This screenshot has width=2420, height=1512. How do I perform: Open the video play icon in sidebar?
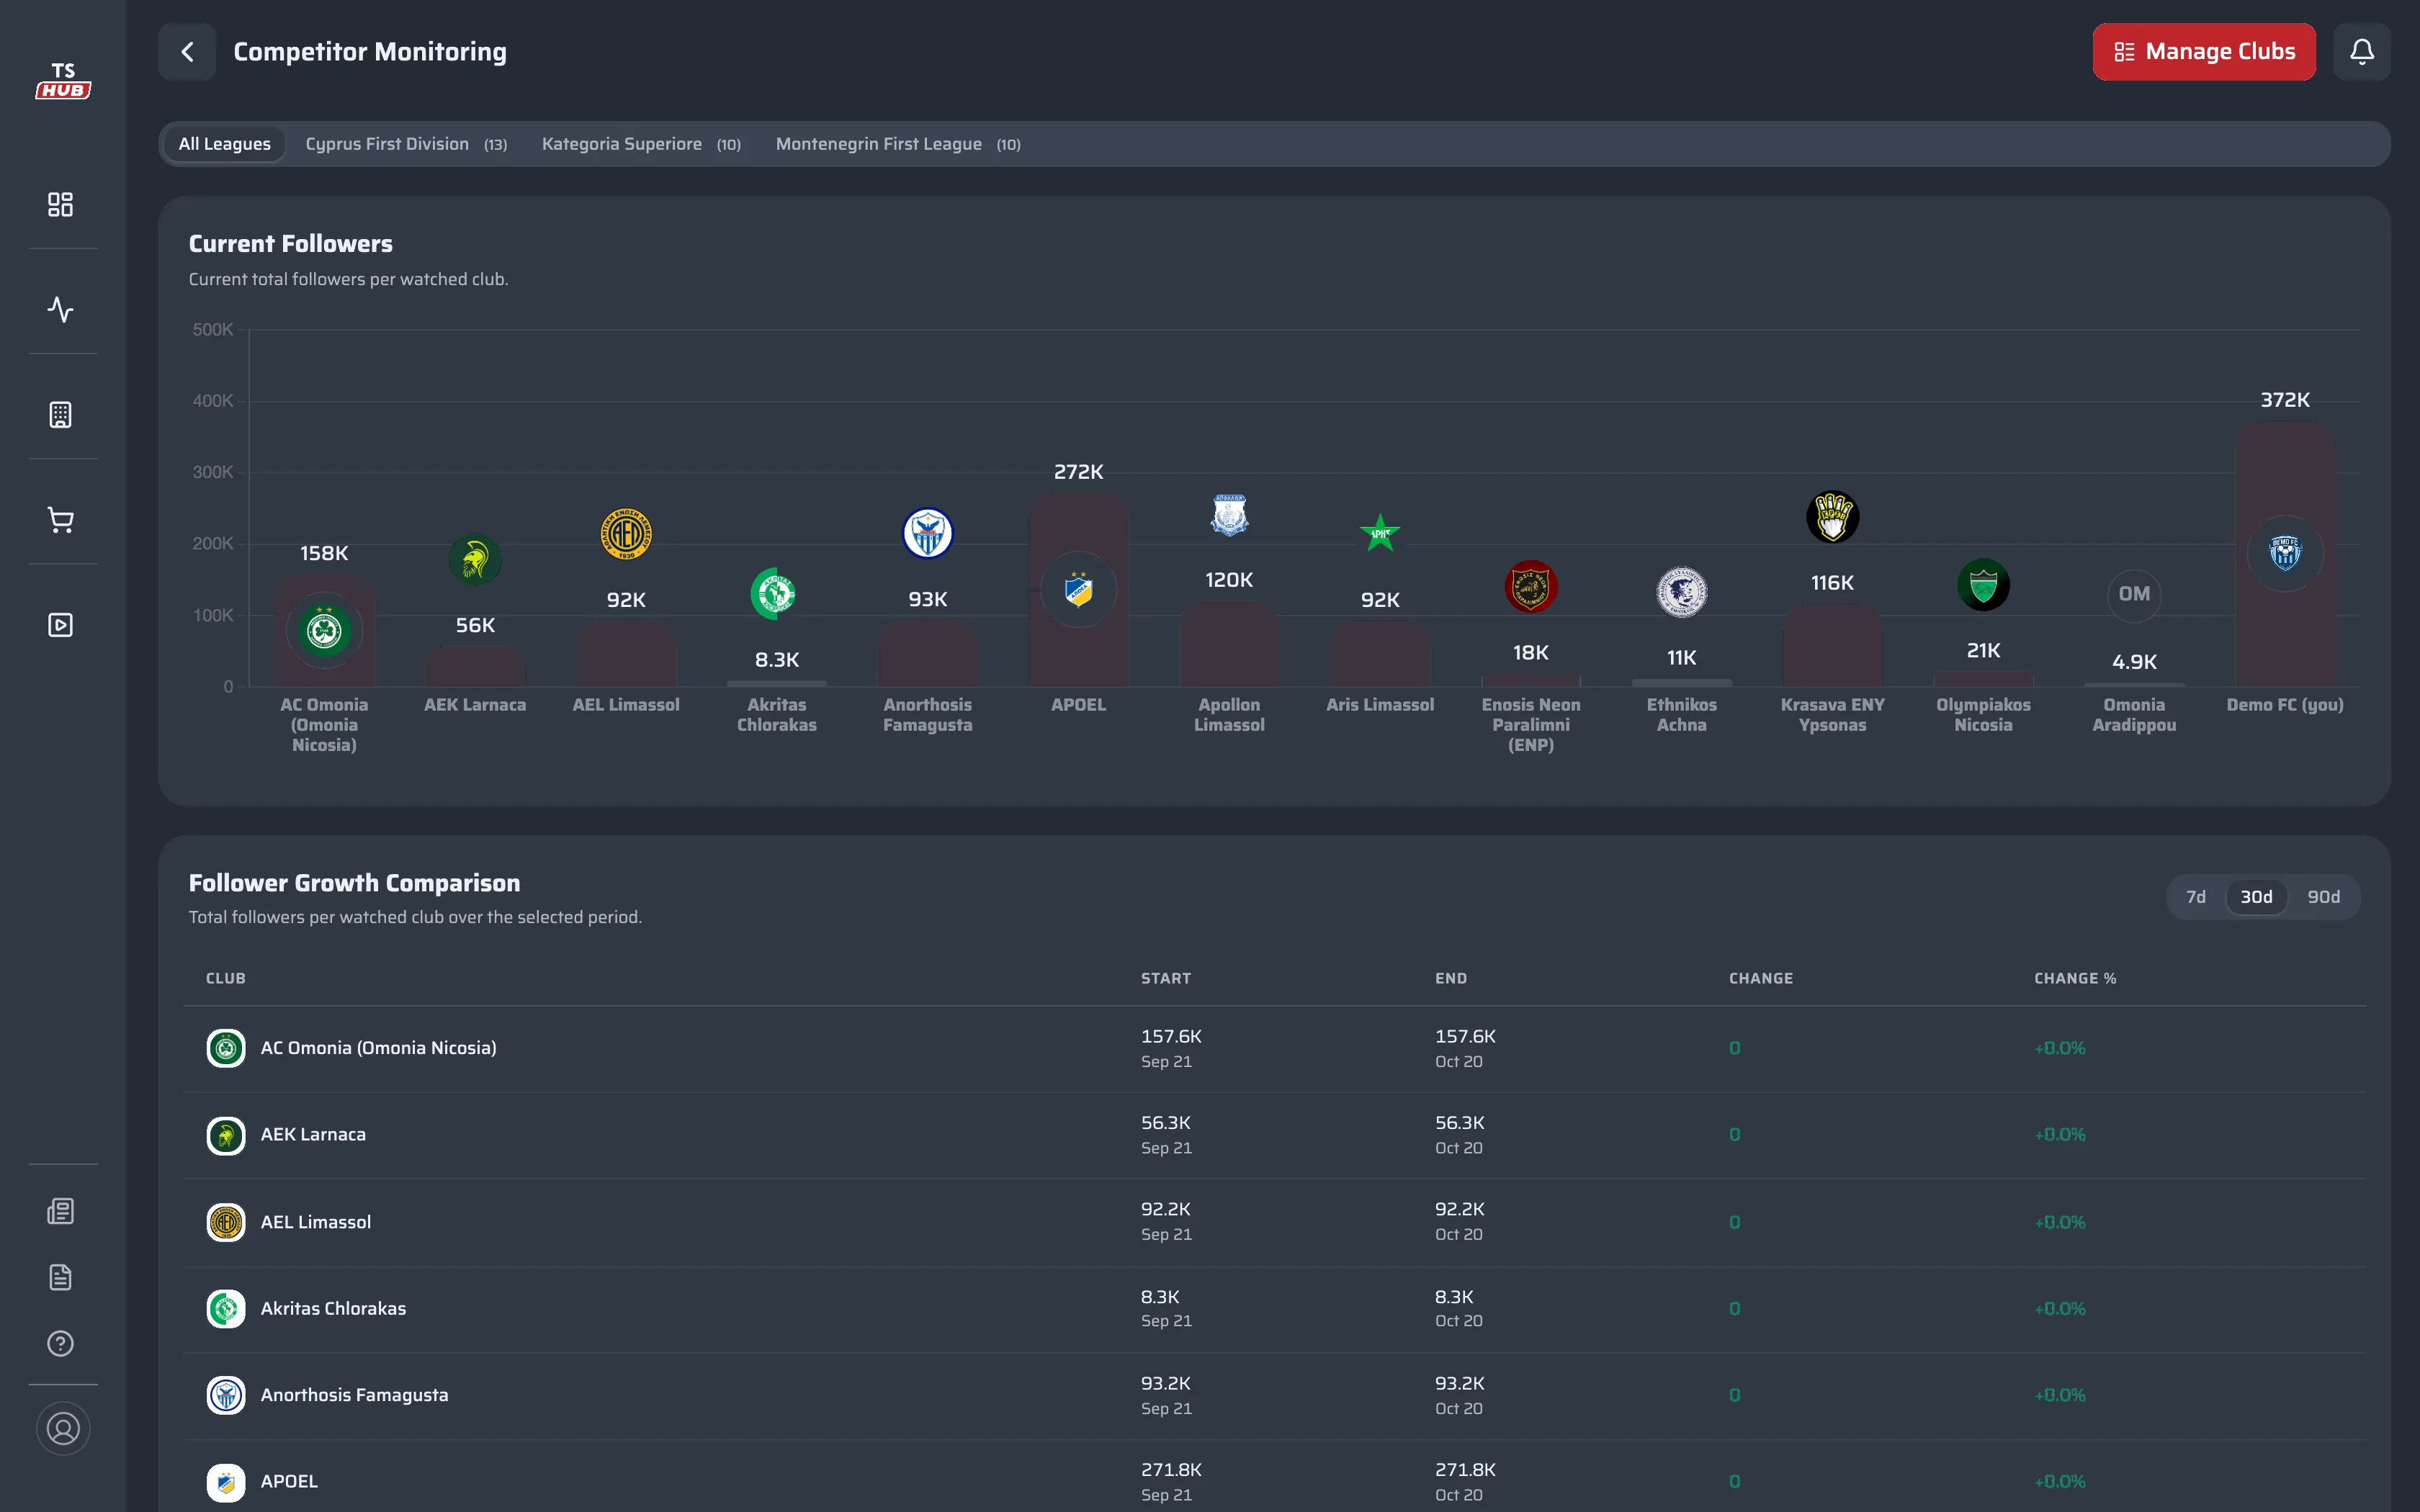(x=61, y=625)
